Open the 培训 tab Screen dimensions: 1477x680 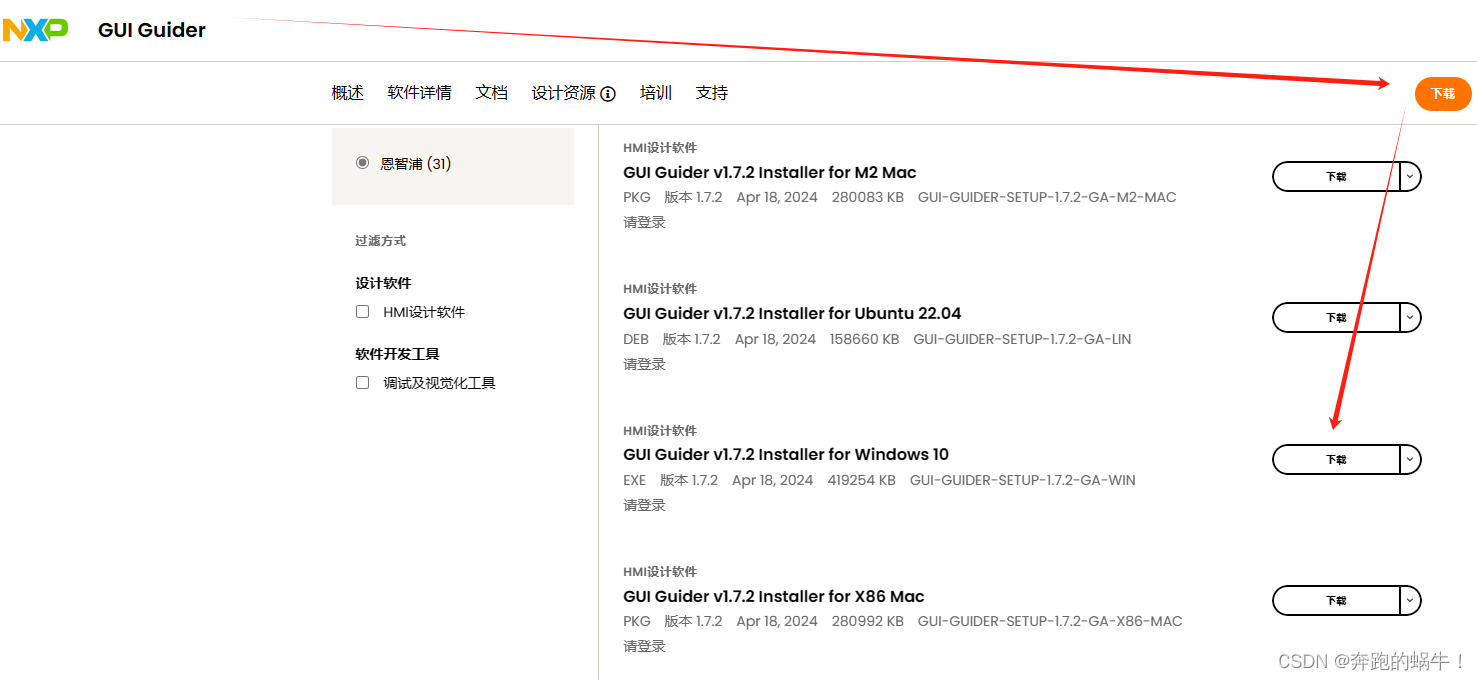pos(656,93)
